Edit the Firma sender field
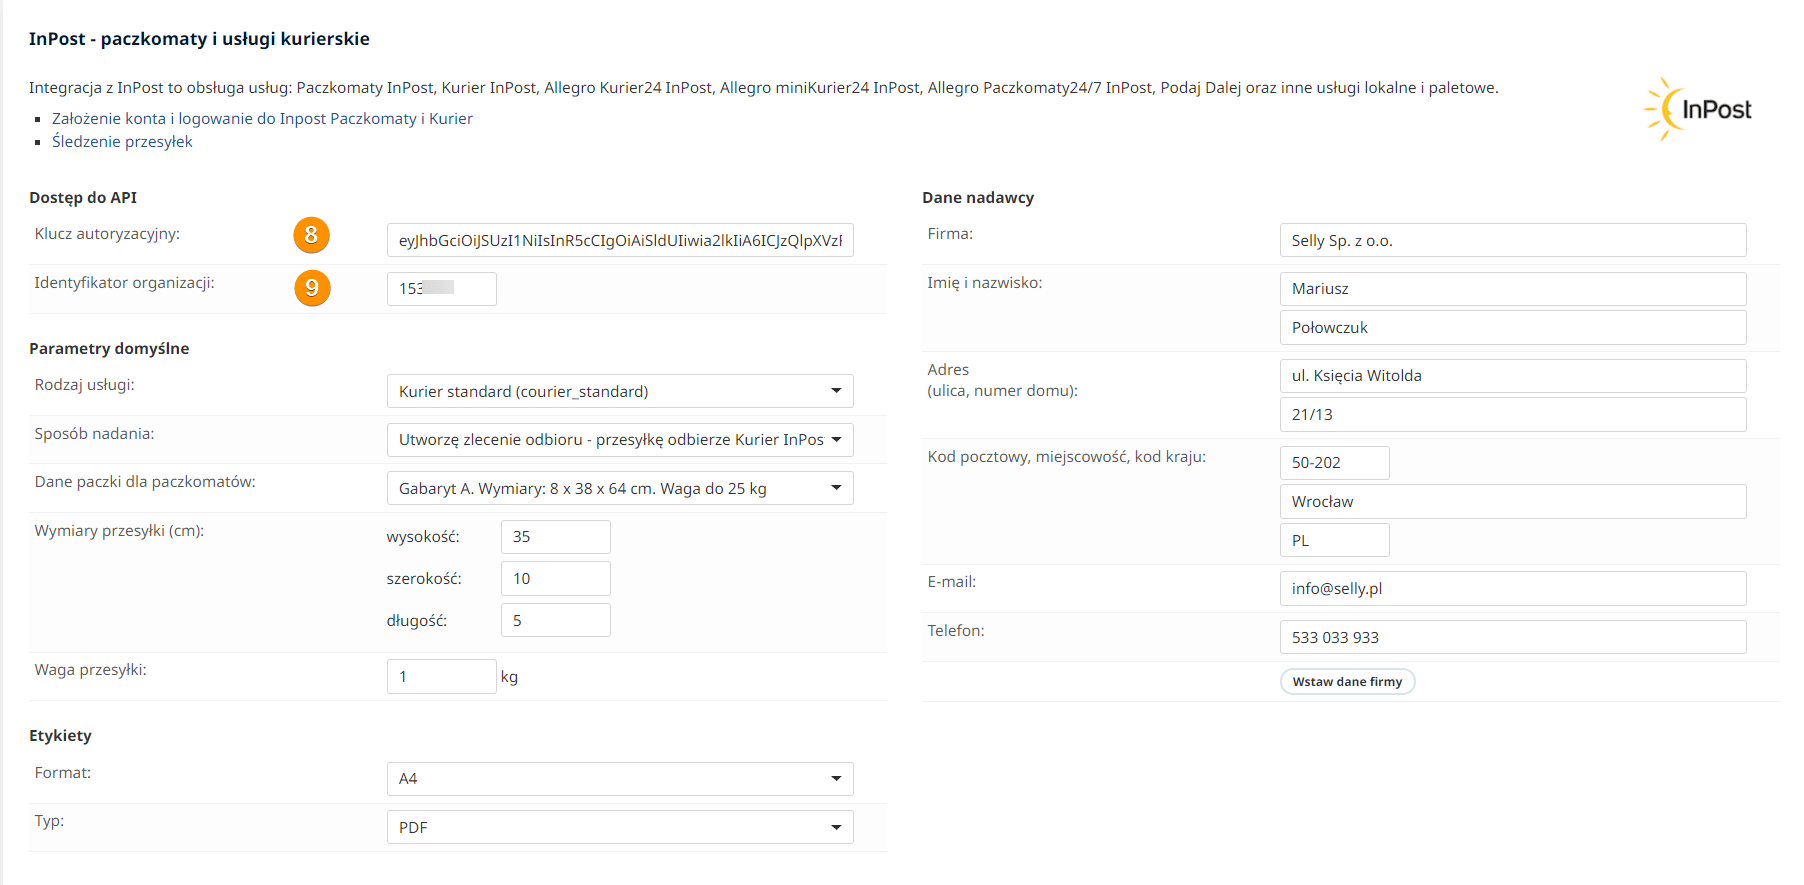1804x885 pixels. (1512, 240)
